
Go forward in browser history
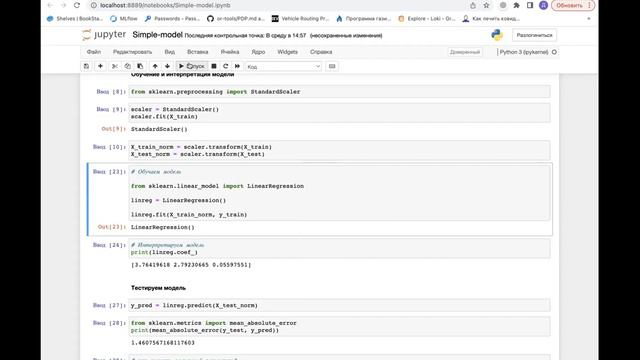pyautogui.click(x=63, y=5)
